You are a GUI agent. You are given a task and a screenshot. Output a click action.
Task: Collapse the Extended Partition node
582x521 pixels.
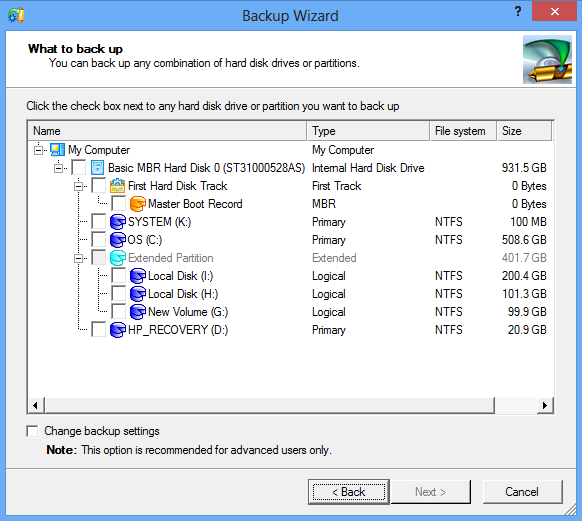[x=78, y=258]
